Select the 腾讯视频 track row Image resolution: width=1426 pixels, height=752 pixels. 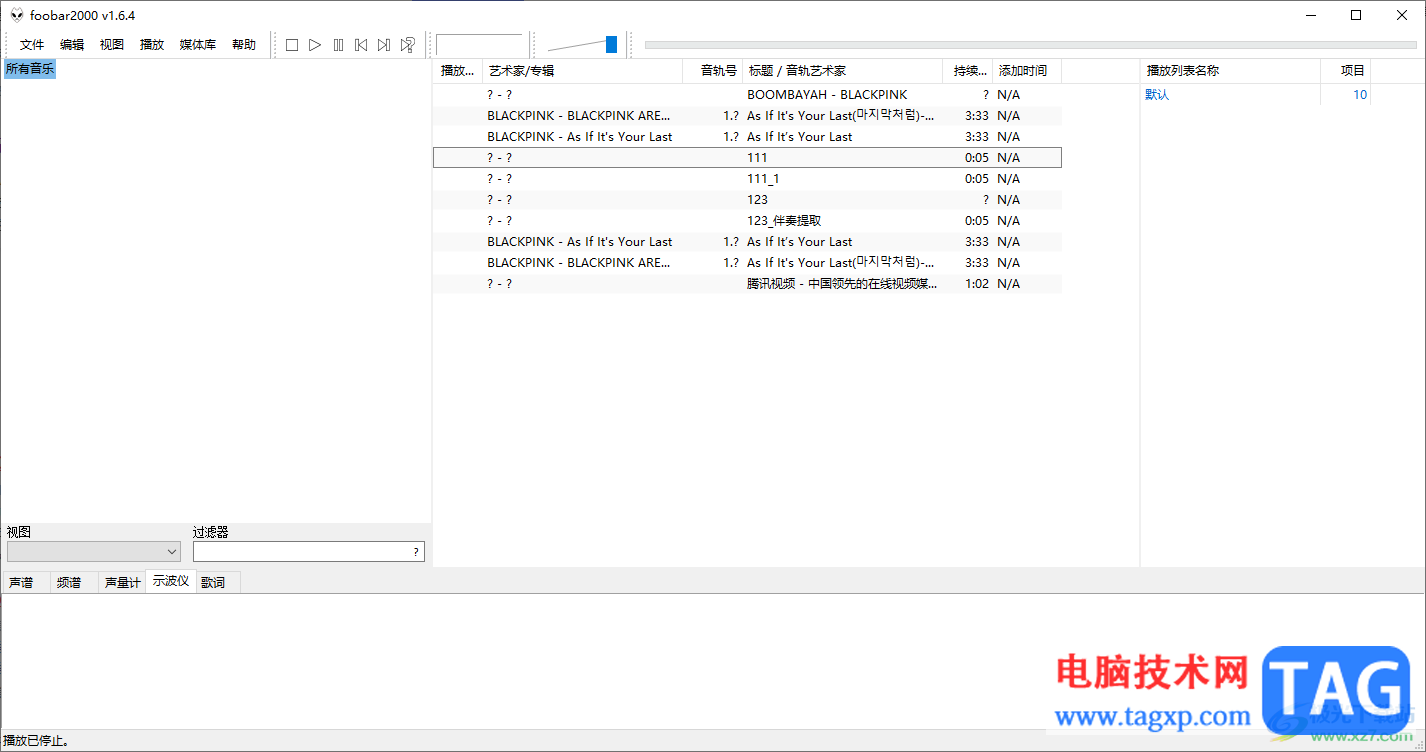747,284
